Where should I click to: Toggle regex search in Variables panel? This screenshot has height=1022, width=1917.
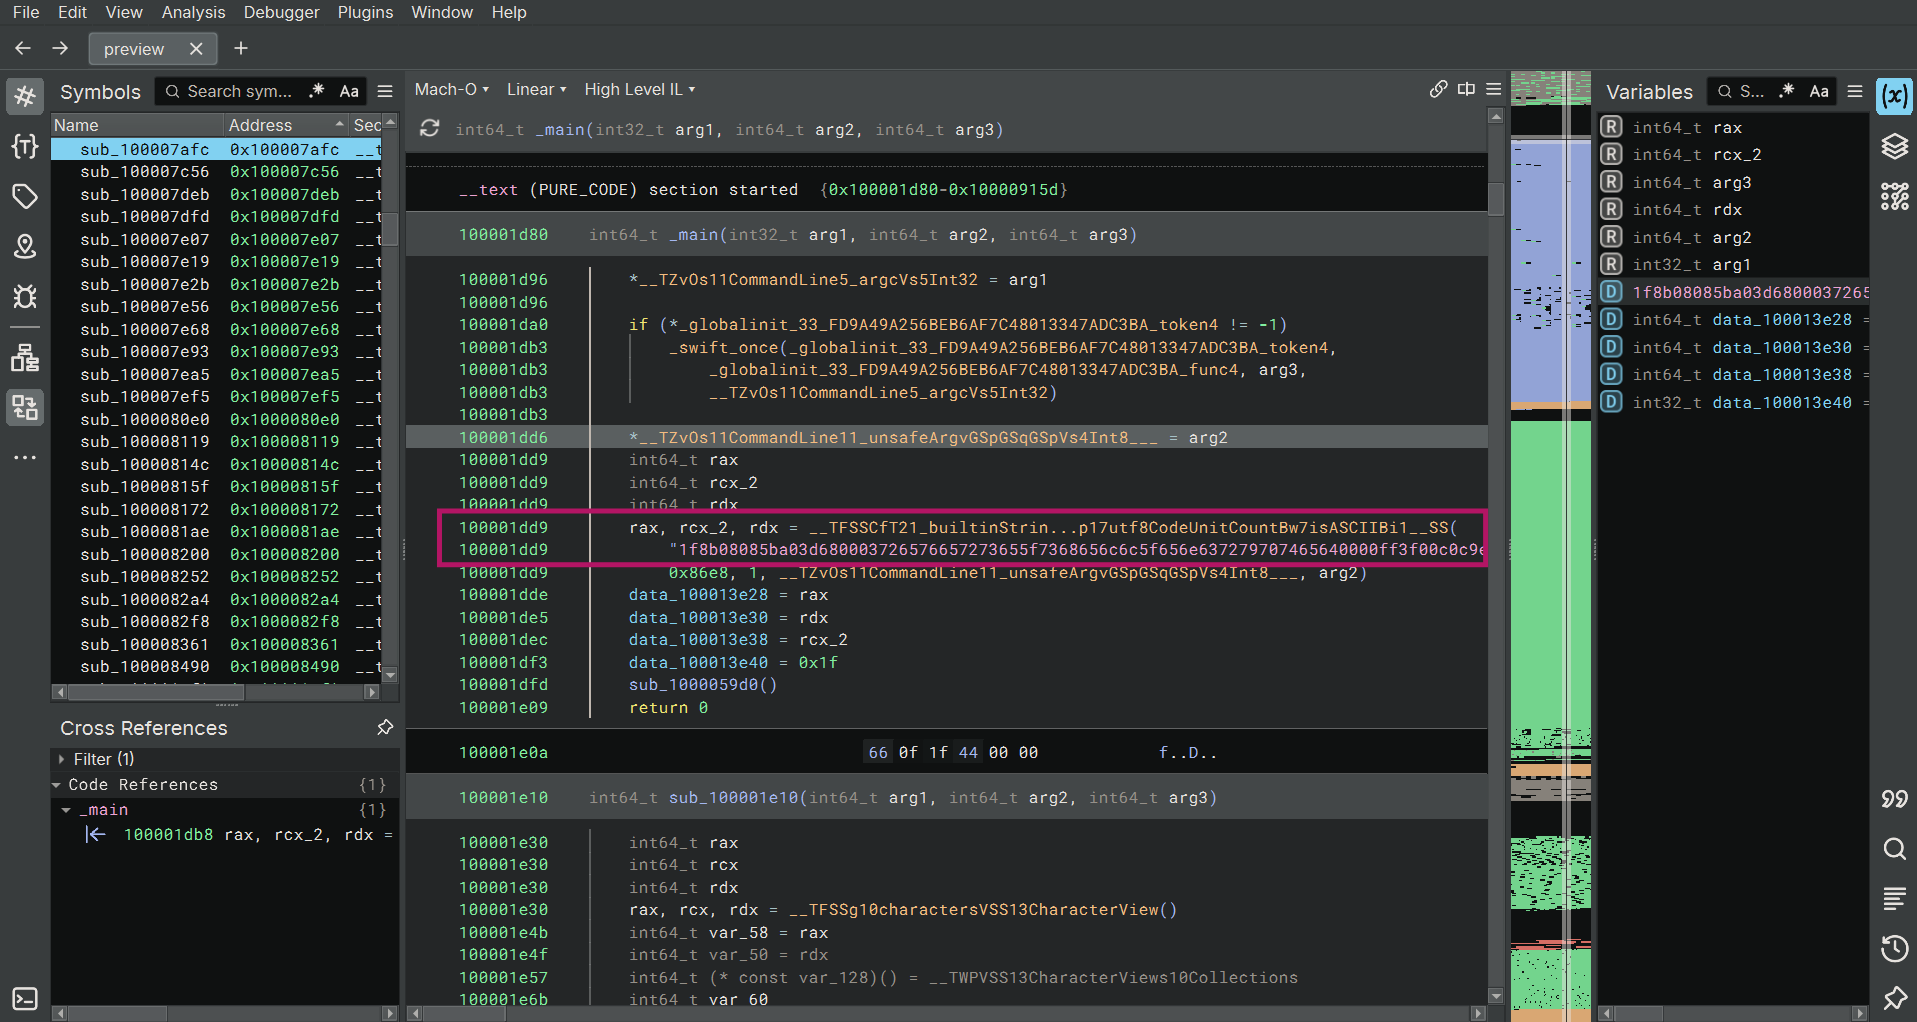(x=1787, y=91)
